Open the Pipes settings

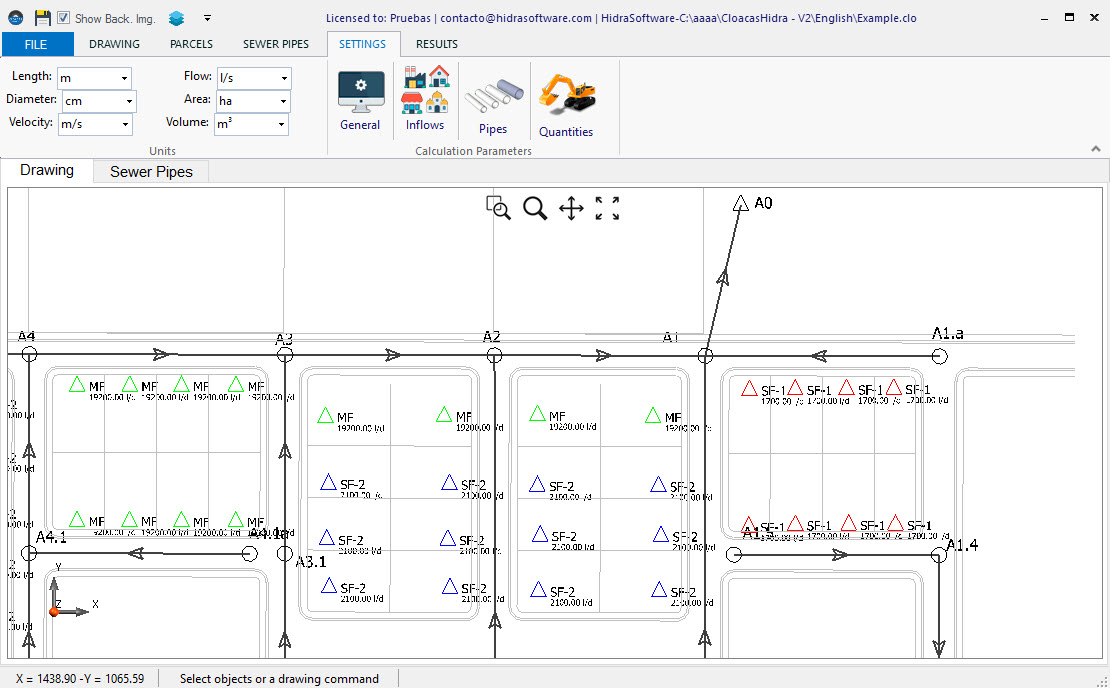492,99
